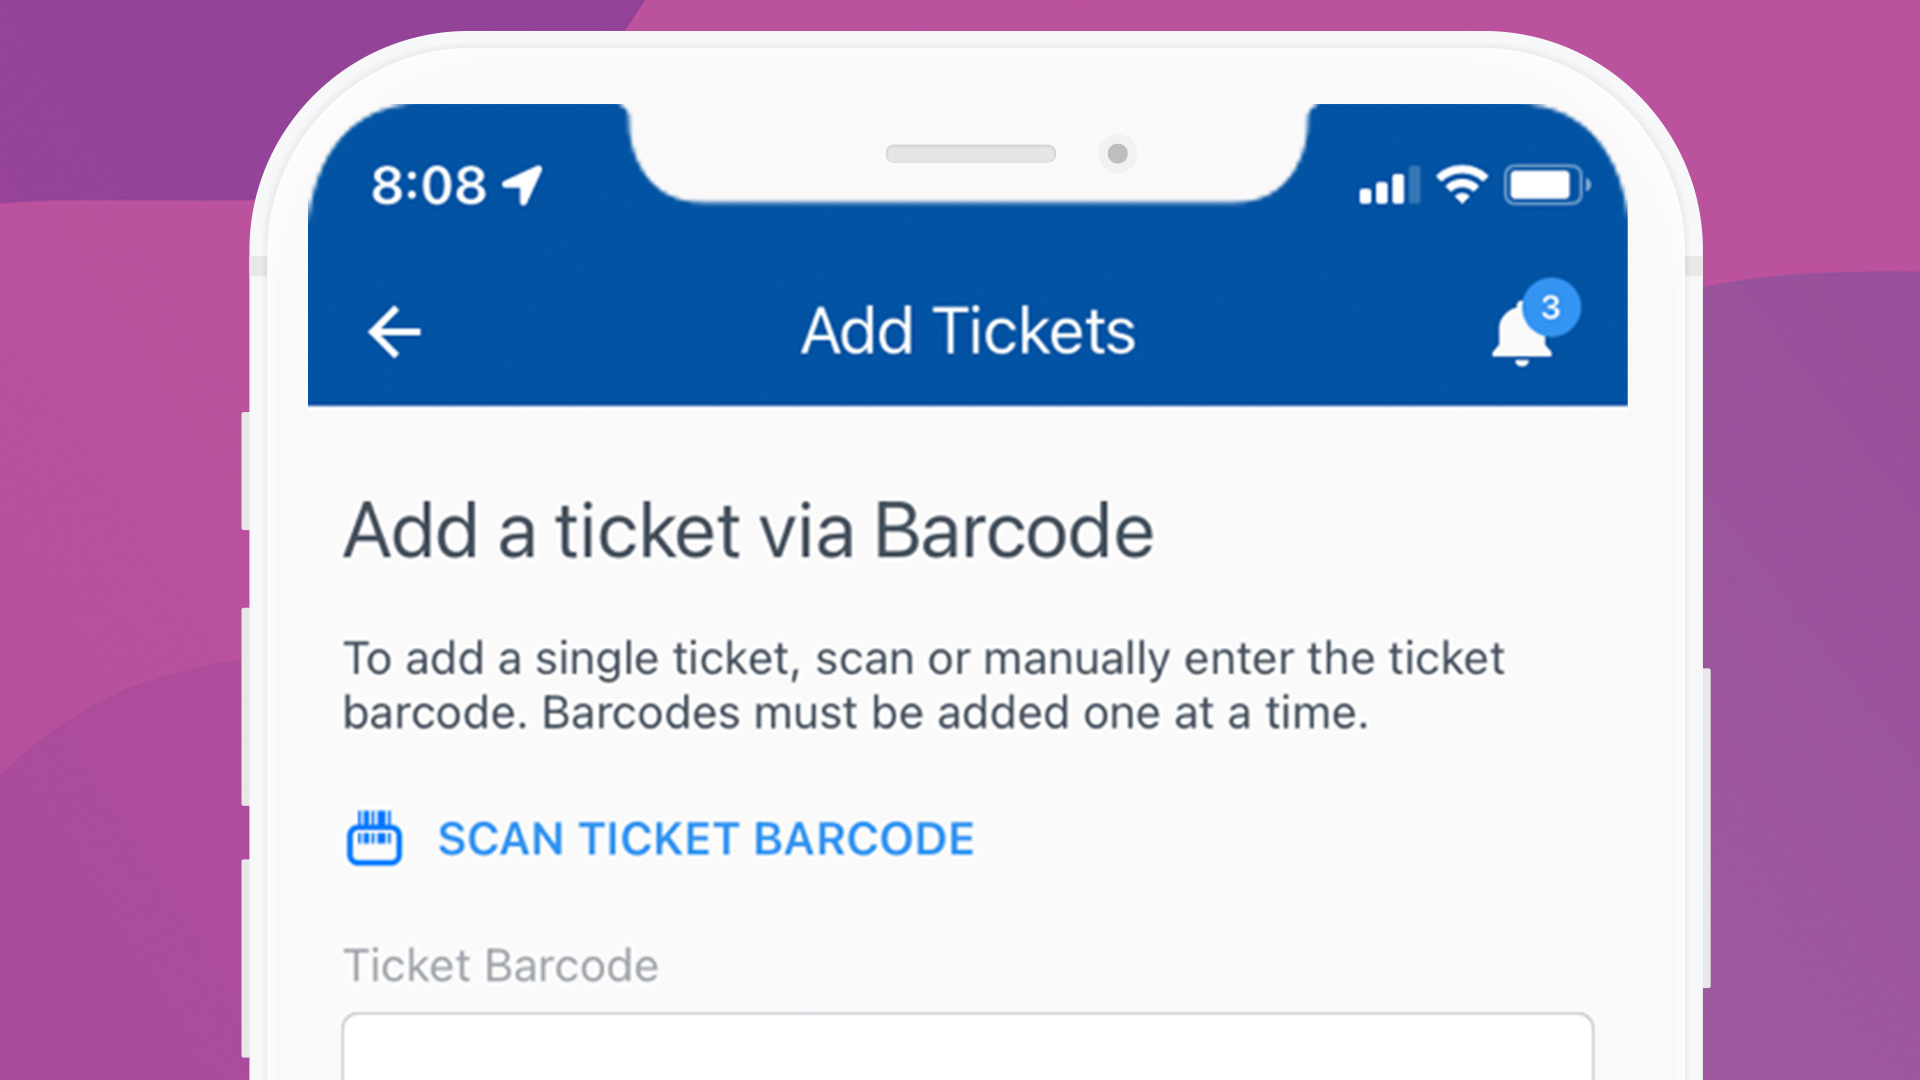Image resolution: width=1920 pixels, height=1080 pixels.
Task: Tap the SCAN TICKET BARCODE text link
Action: tap(705, 839)
